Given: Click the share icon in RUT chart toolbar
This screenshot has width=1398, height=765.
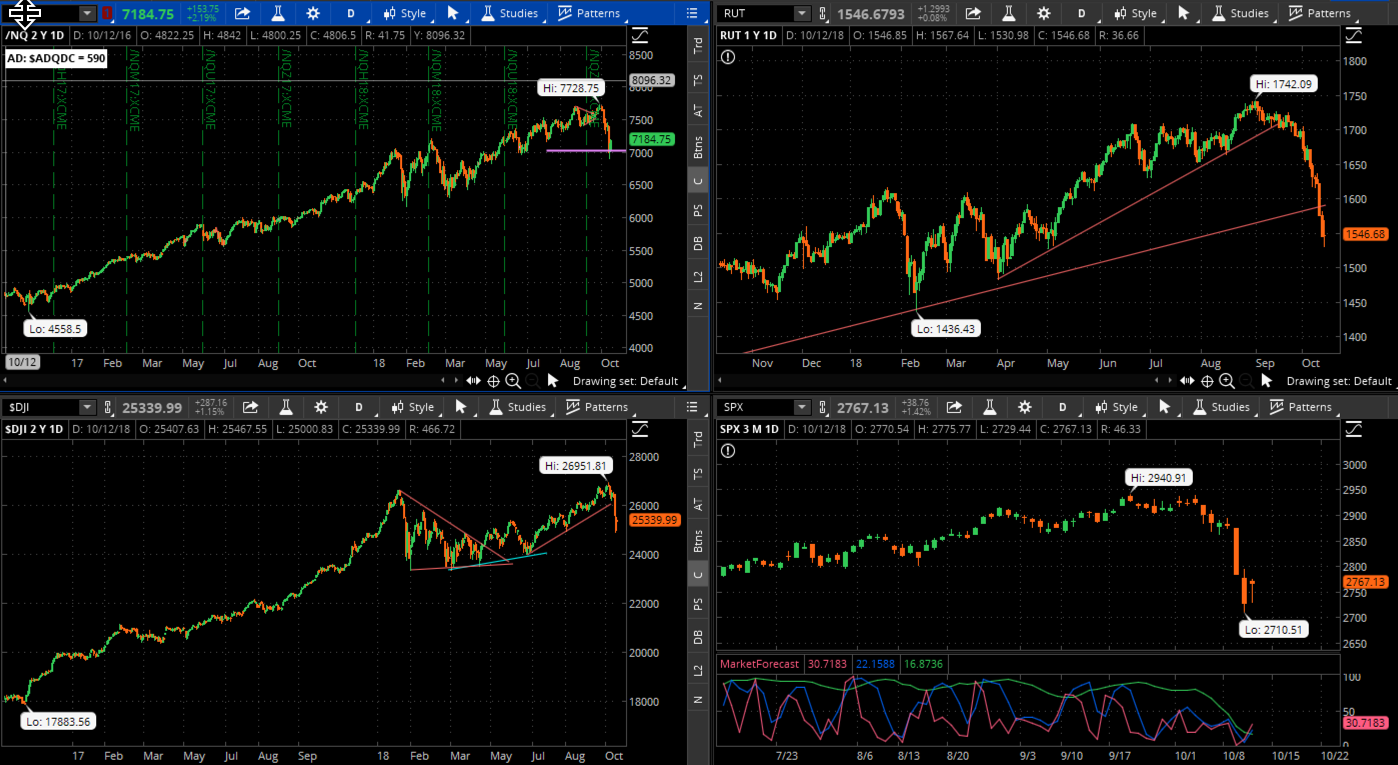Looking at the screenshot, I should click(972, 14).
